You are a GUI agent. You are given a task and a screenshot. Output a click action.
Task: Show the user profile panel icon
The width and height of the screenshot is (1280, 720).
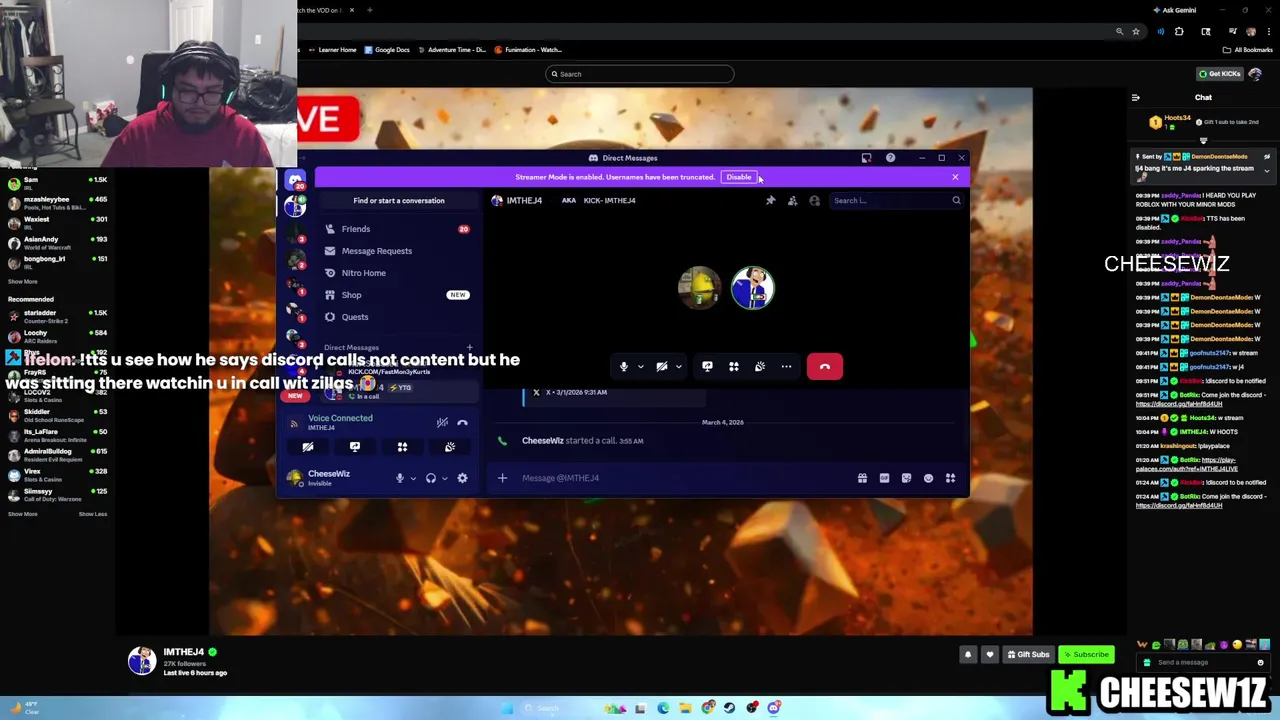[x=814, y=200]
